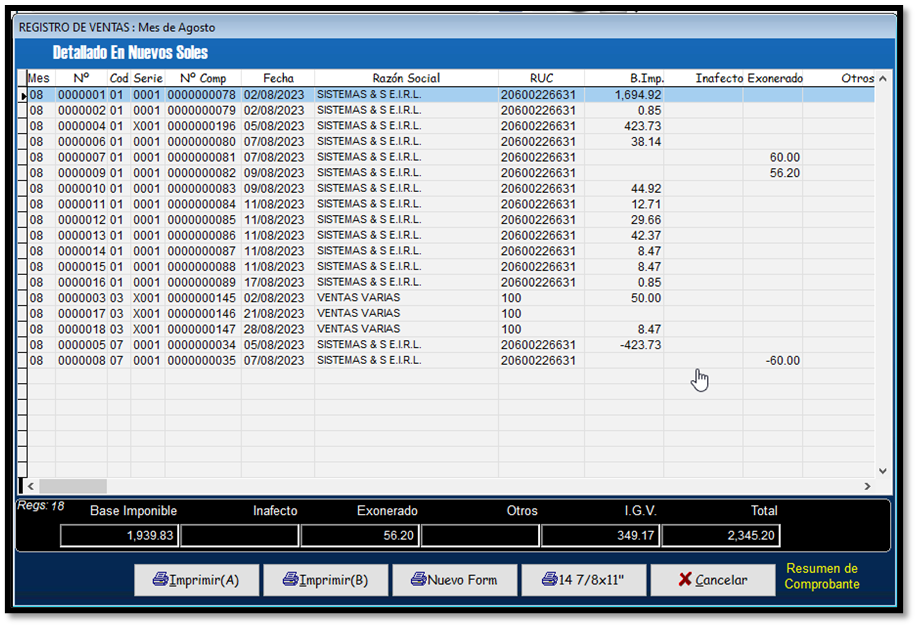Click the vertical scrollbar down arrow
This screenshot has height=626, width=916.
click(882, 470)
